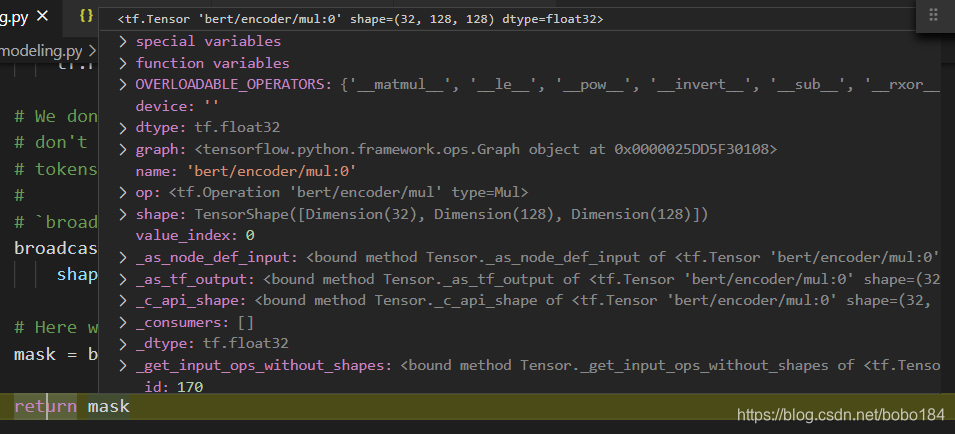The height and width of the screenshot is (434, 955).
Task: Expand the special variables group
Action: (123, 41)
